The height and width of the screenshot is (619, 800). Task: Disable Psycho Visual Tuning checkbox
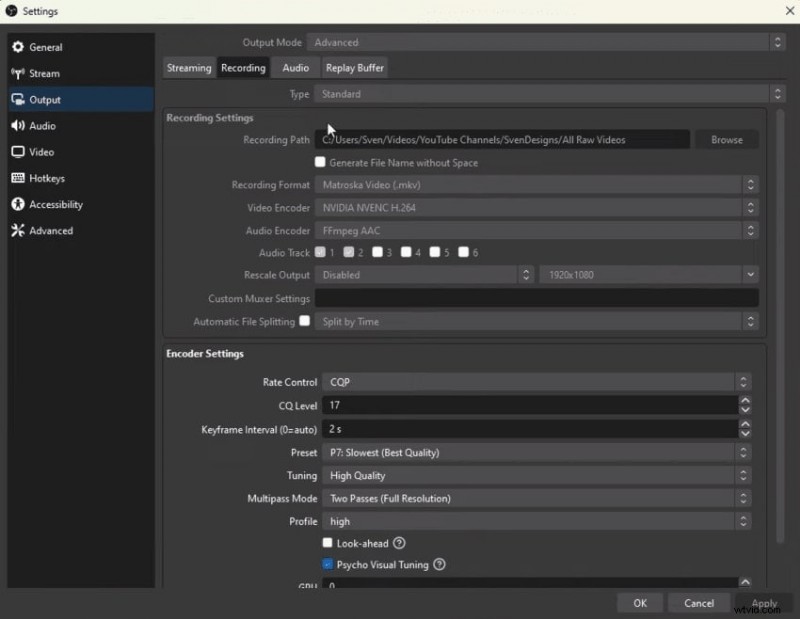[328, 564]
